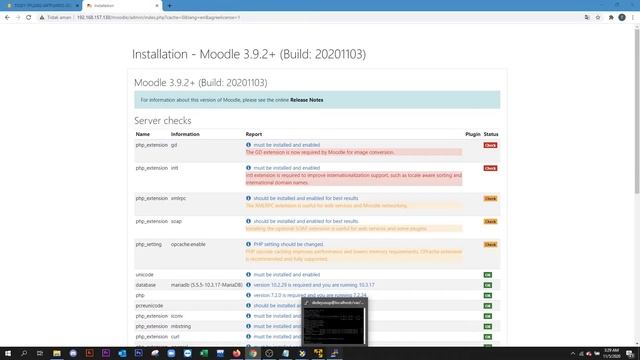Open a new browser tab

(x=170, y=6)
